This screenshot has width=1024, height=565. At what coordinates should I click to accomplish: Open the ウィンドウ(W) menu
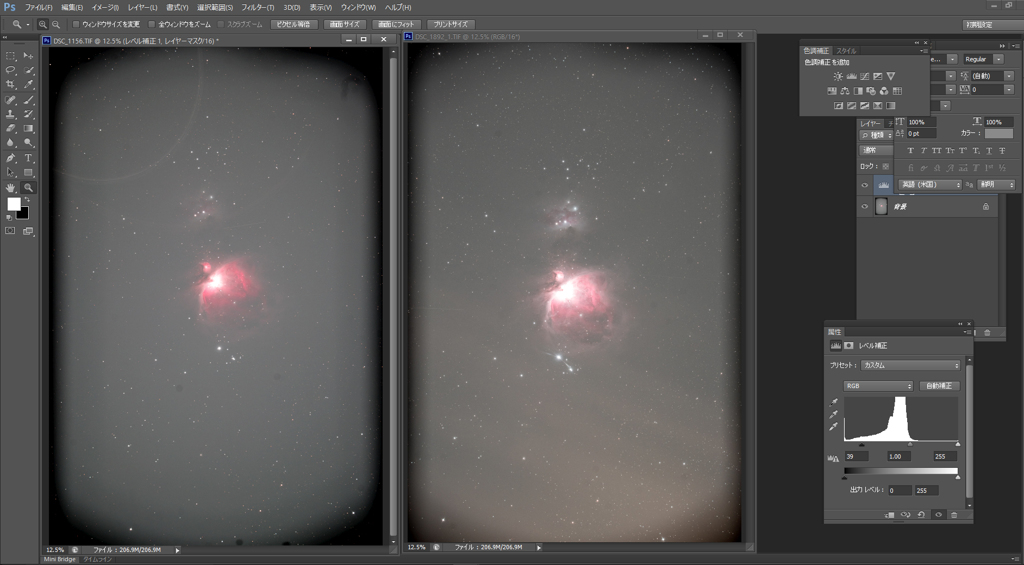pyautogui.click(x=358, y=7)
